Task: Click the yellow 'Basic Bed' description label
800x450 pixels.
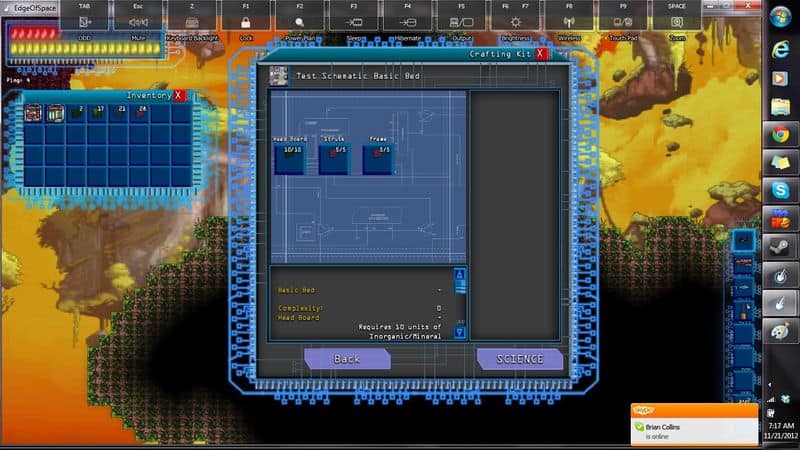Action: click(x=296, y=290)
